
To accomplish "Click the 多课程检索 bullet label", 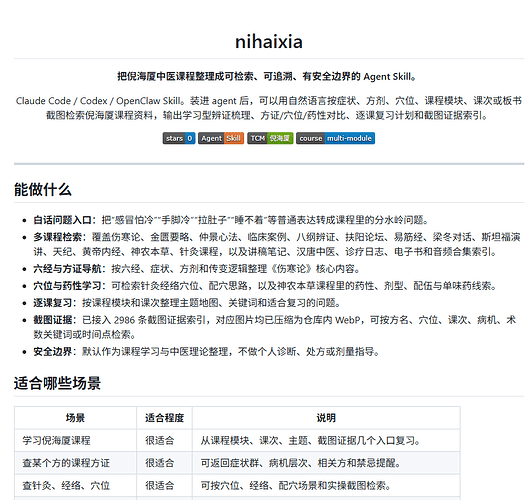I will point(57,237).
